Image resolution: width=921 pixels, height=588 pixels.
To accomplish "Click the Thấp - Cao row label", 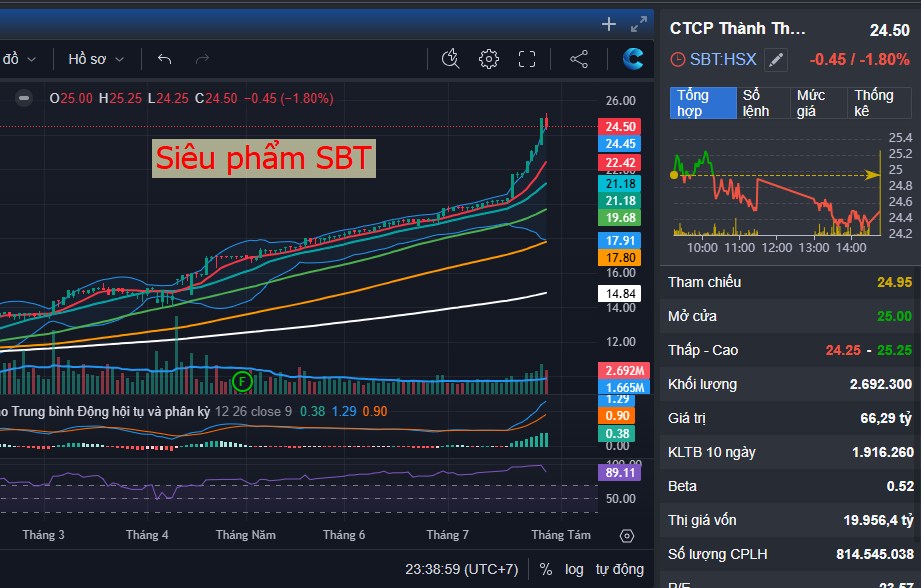I will (x=703, y=350).
